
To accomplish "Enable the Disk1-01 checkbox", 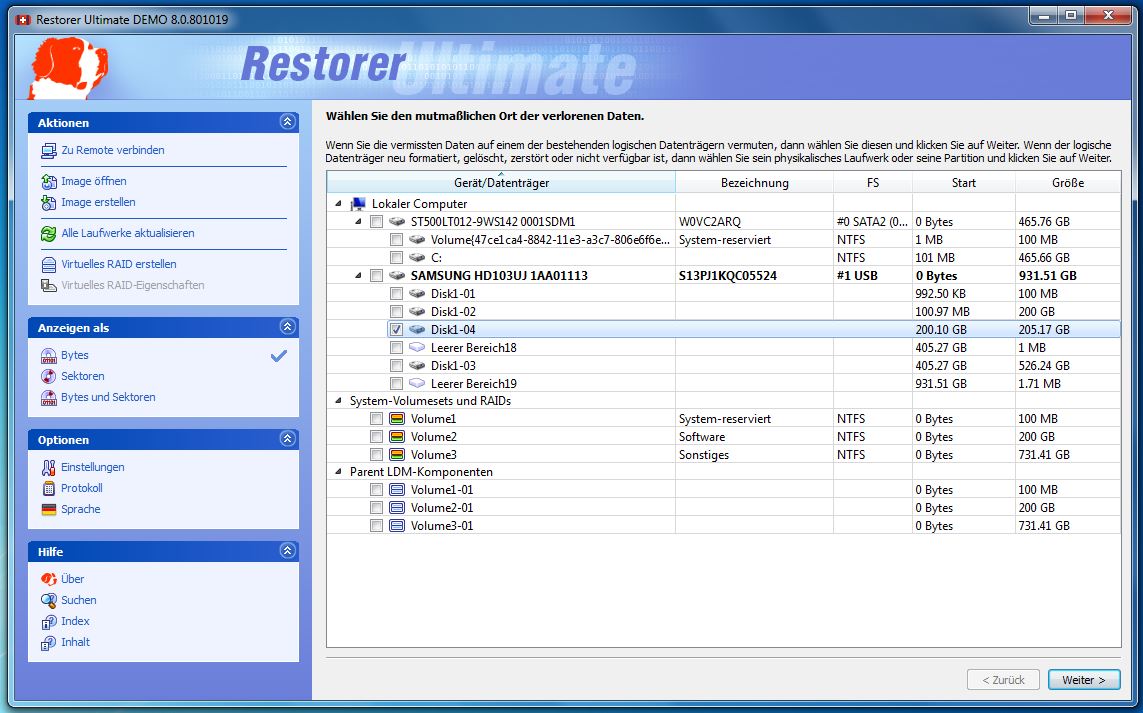I will 397,294.
